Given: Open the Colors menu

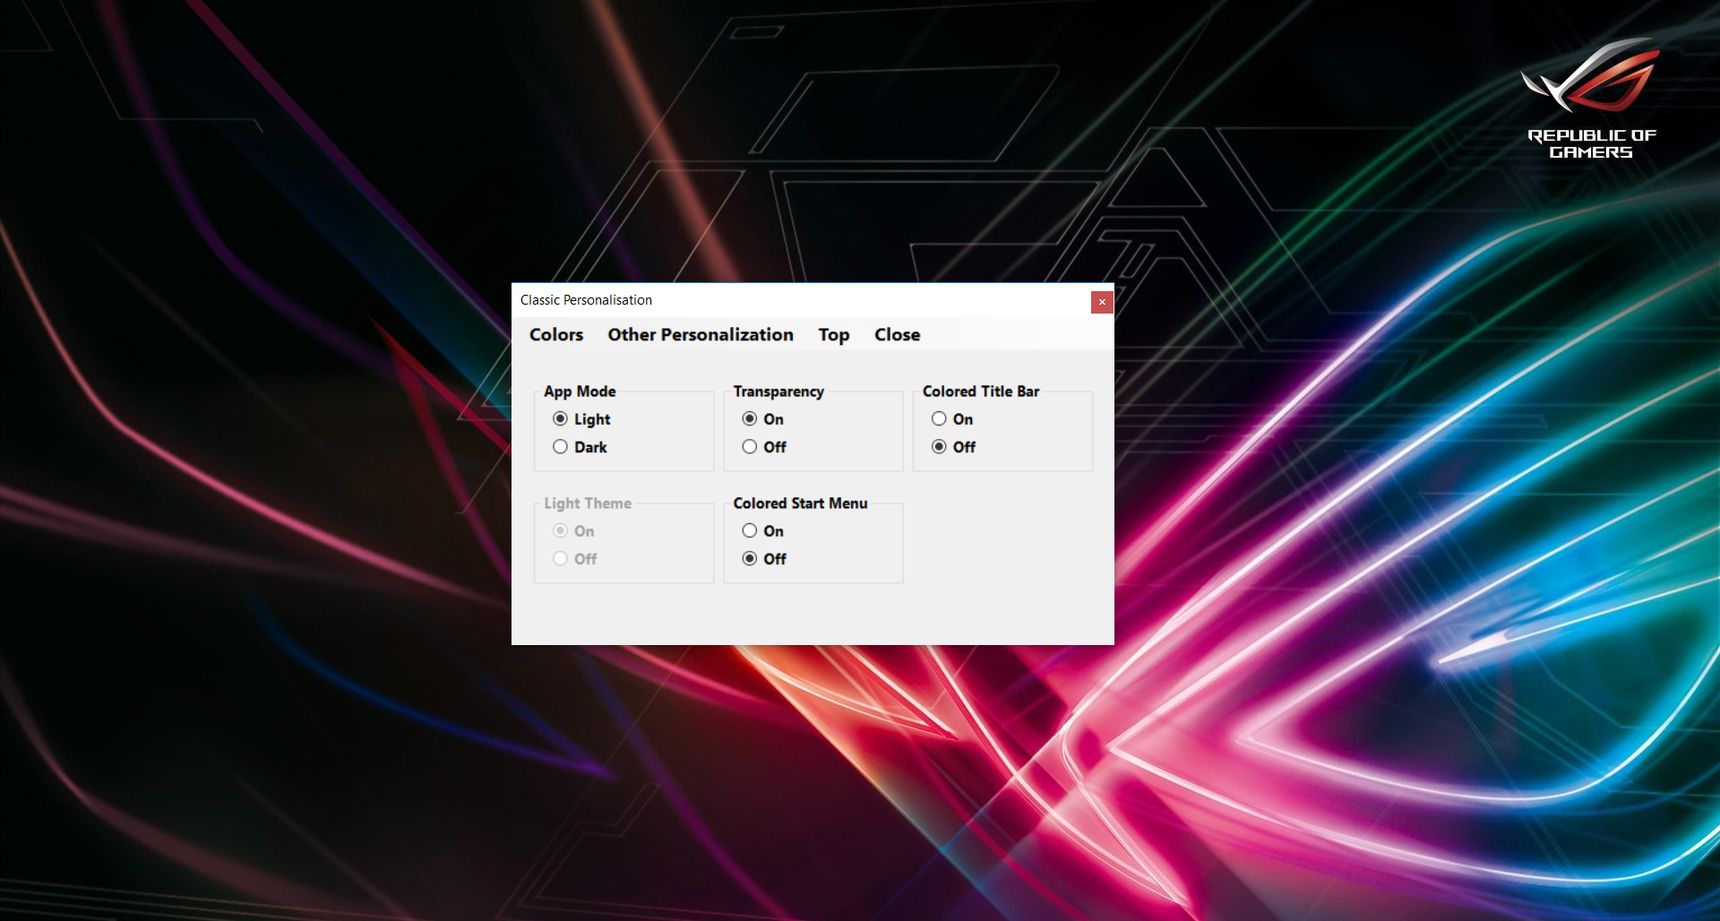Looking at the screenshot, I should 556,335.
